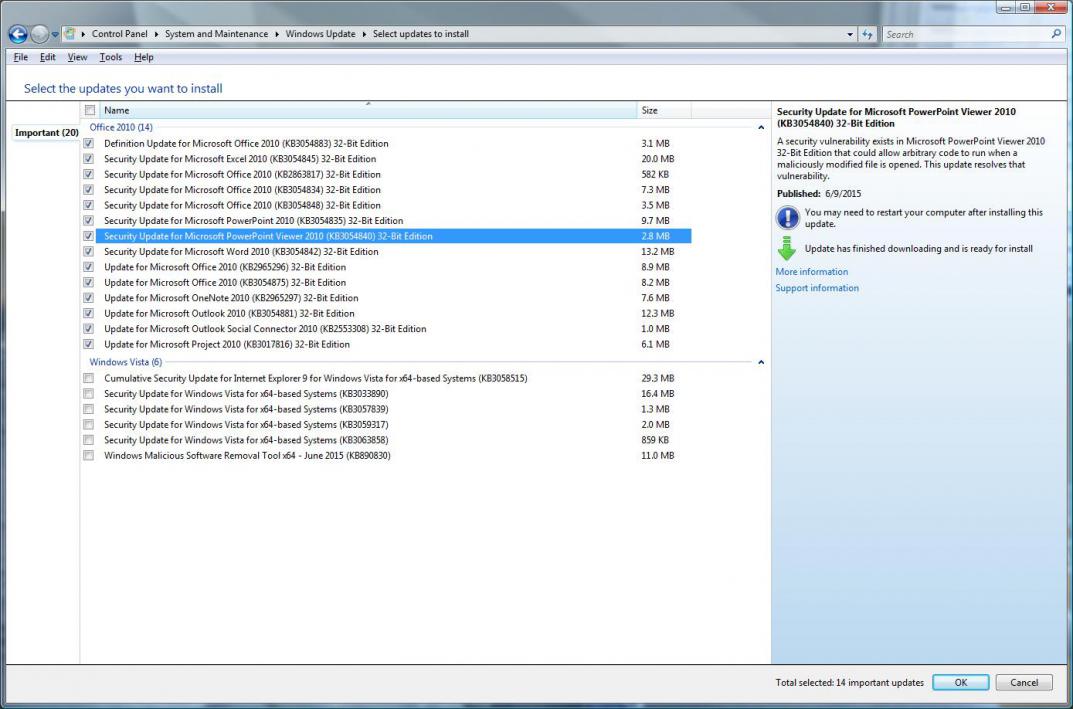Click the Back navigation arrow button
Screen dimensions: 1073x709
(17, 34)
